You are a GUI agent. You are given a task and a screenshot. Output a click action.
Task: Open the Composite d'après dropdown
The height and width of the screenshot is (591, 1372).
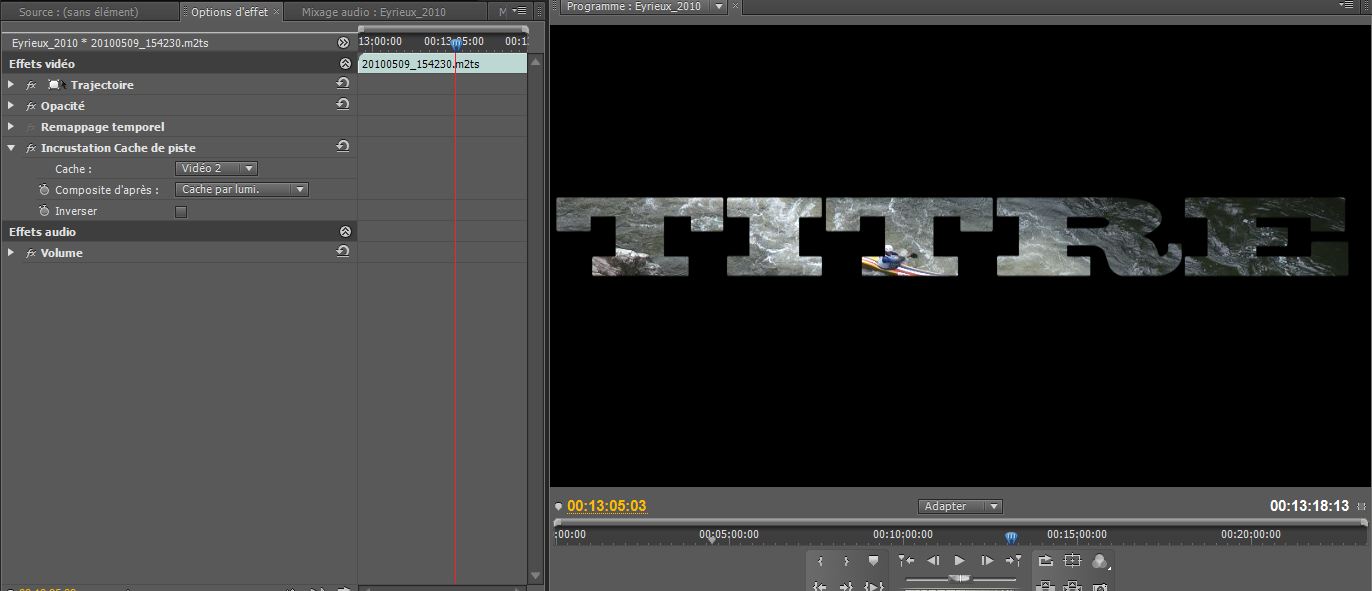242,189
